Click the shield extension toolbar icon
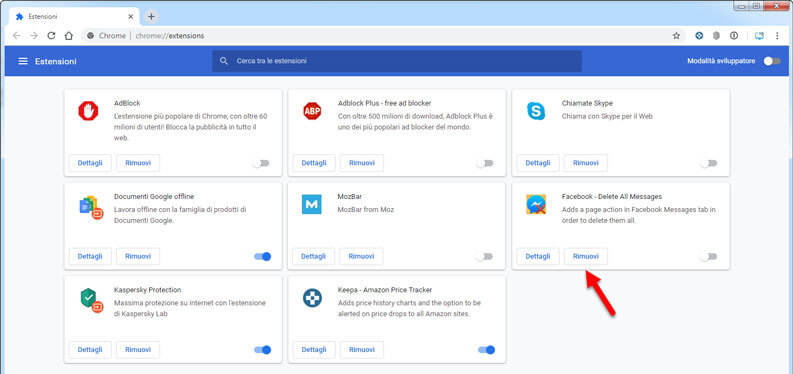The width and height of the screenshot is (793, 374). coord(716,36)
